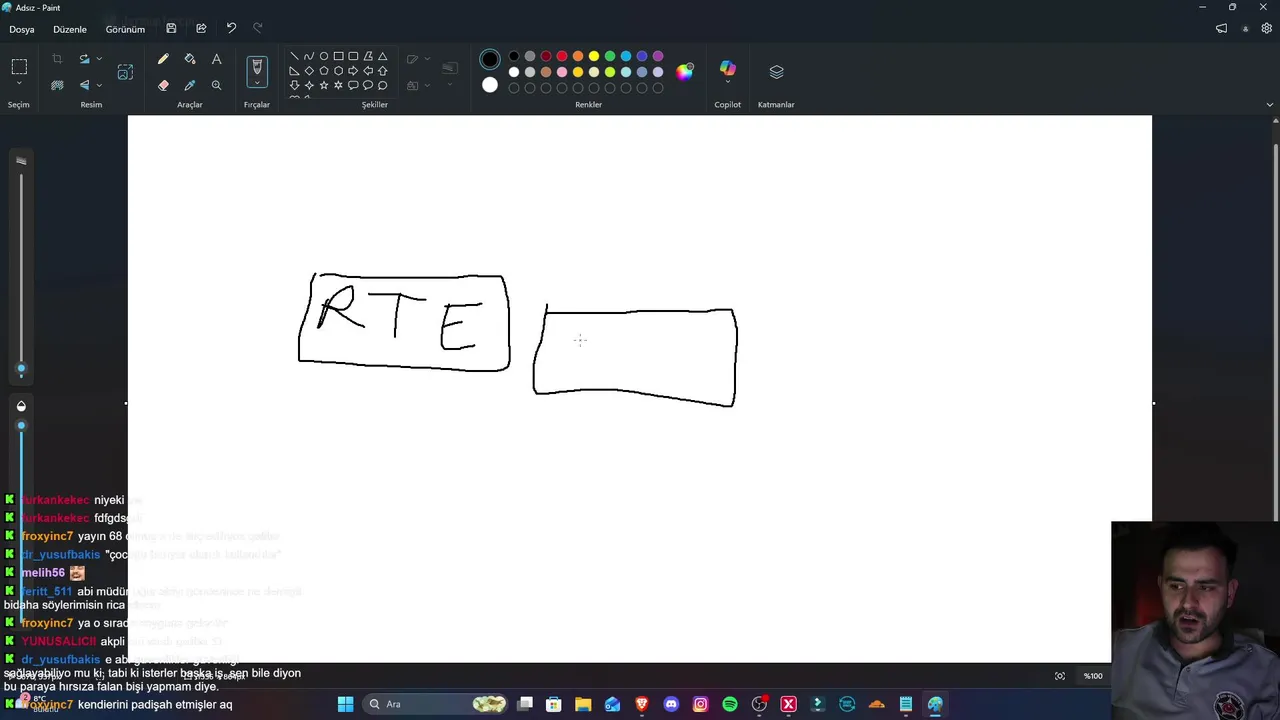Click the Ara taskbar search box
This screenshot has width=1280, height=720.
point(437,704)
